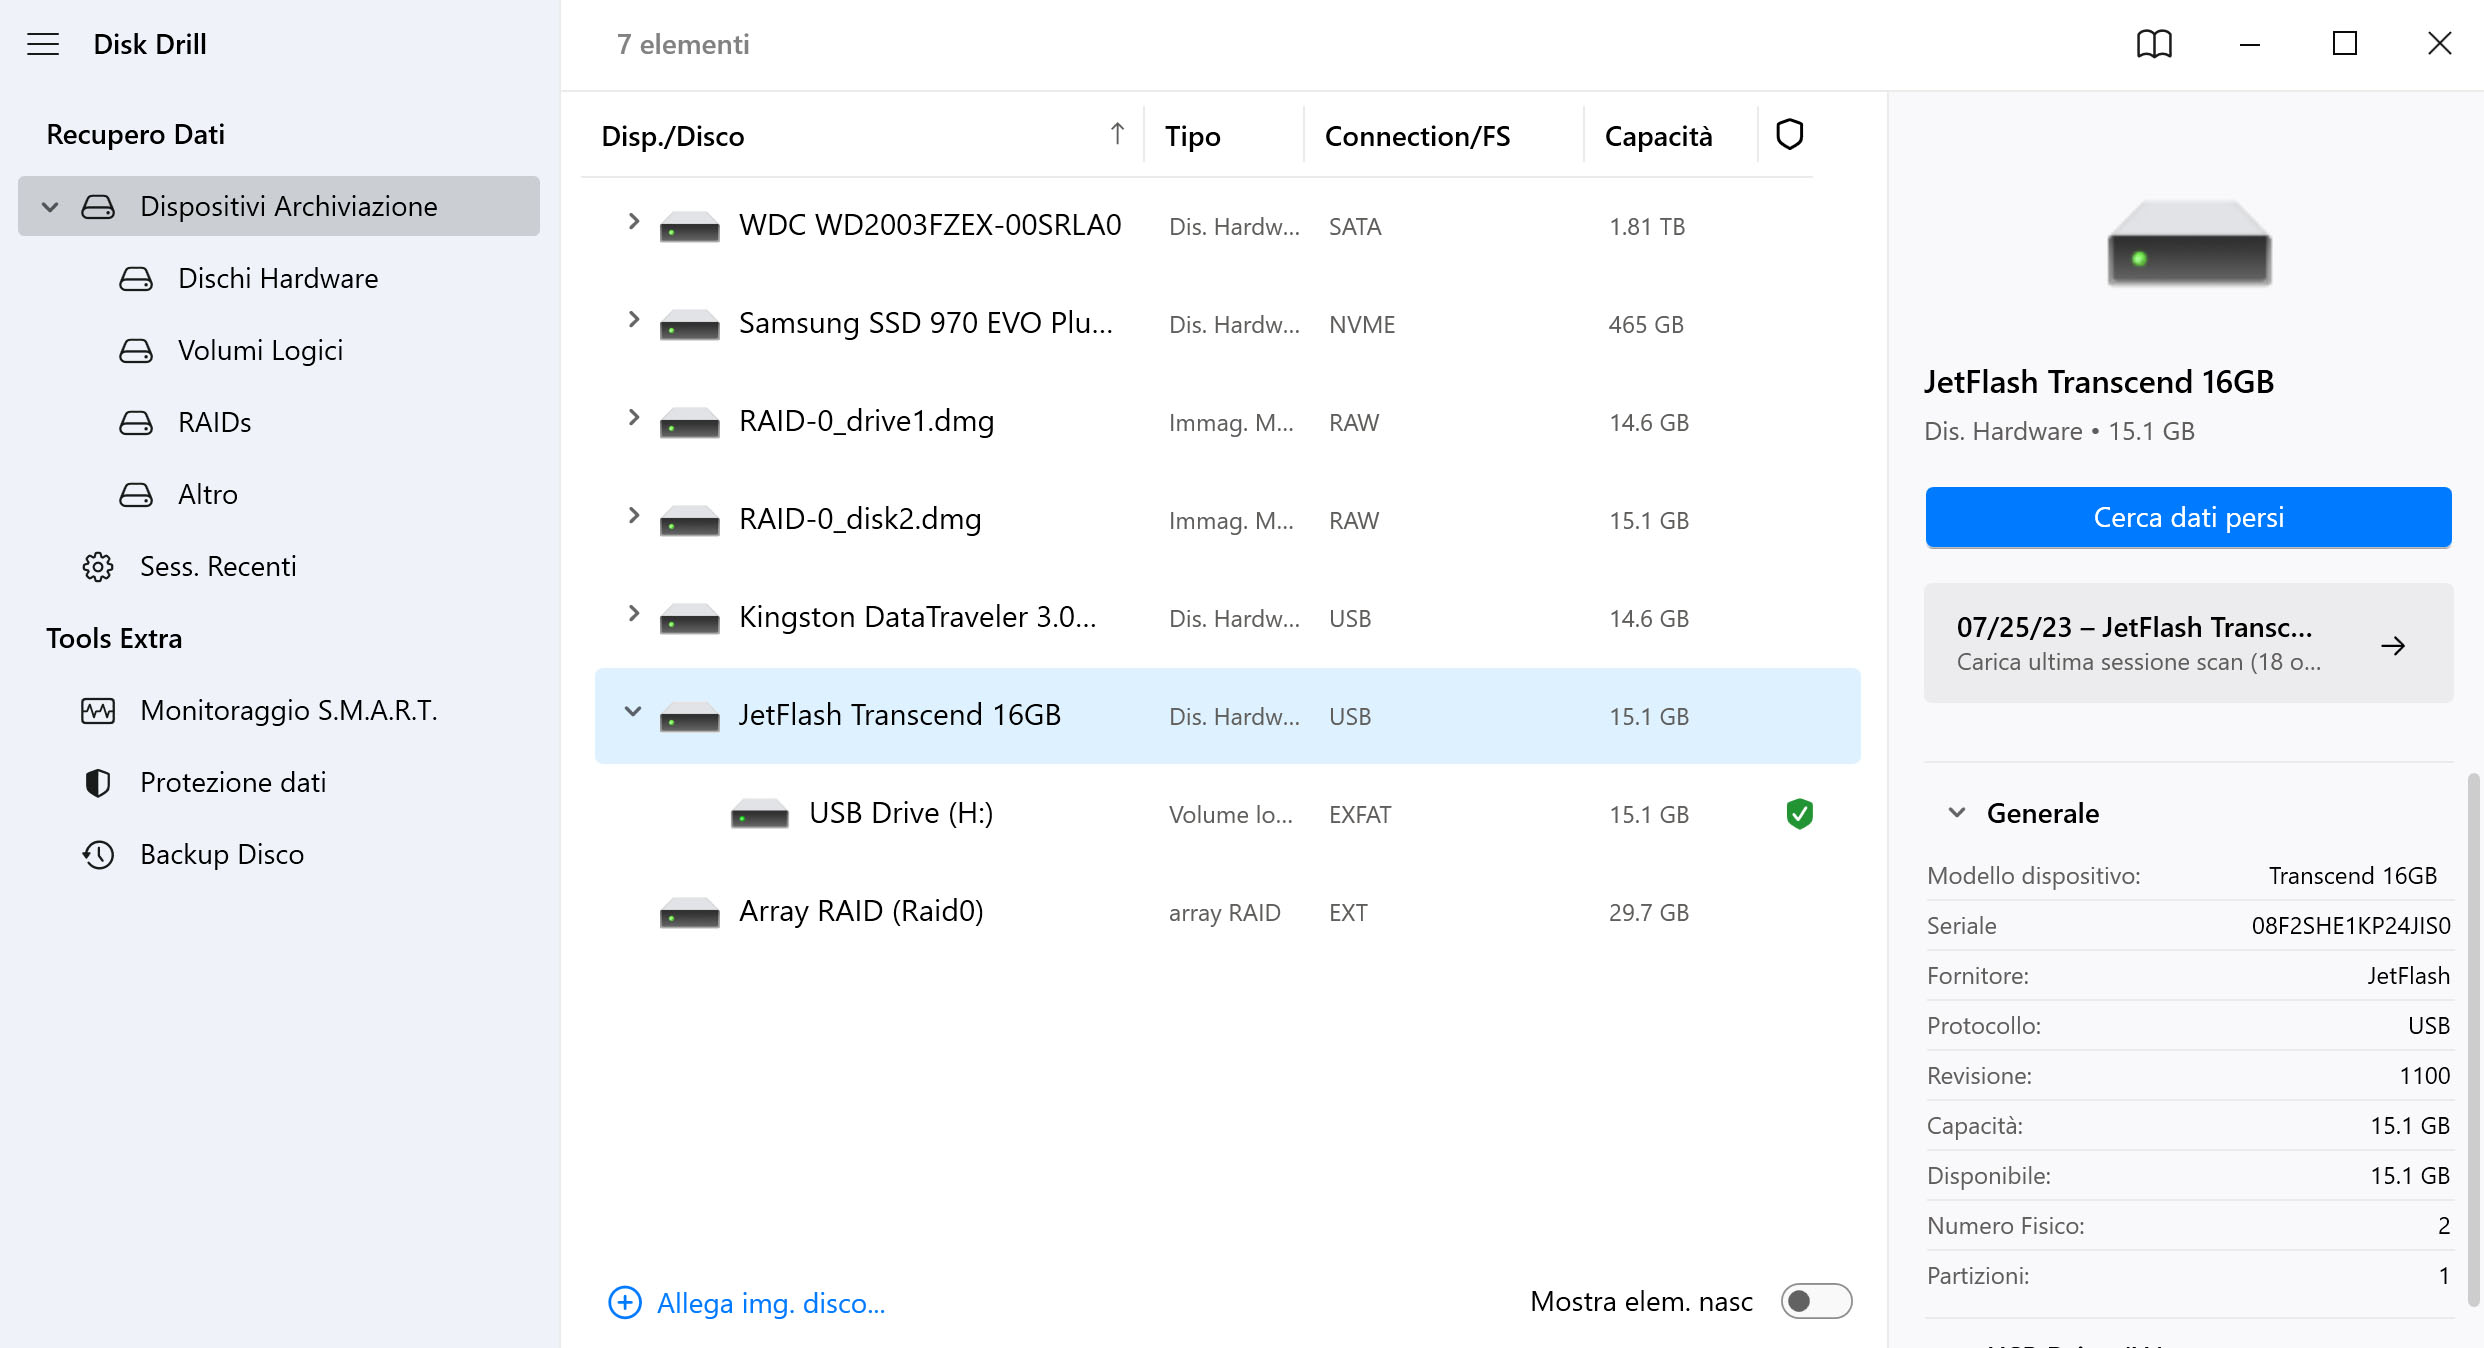The height and width of the screenshot is (1348, 2484).
Task: Toggle sort arrow on Disp./Disco column
Action: click(1117, 134)
